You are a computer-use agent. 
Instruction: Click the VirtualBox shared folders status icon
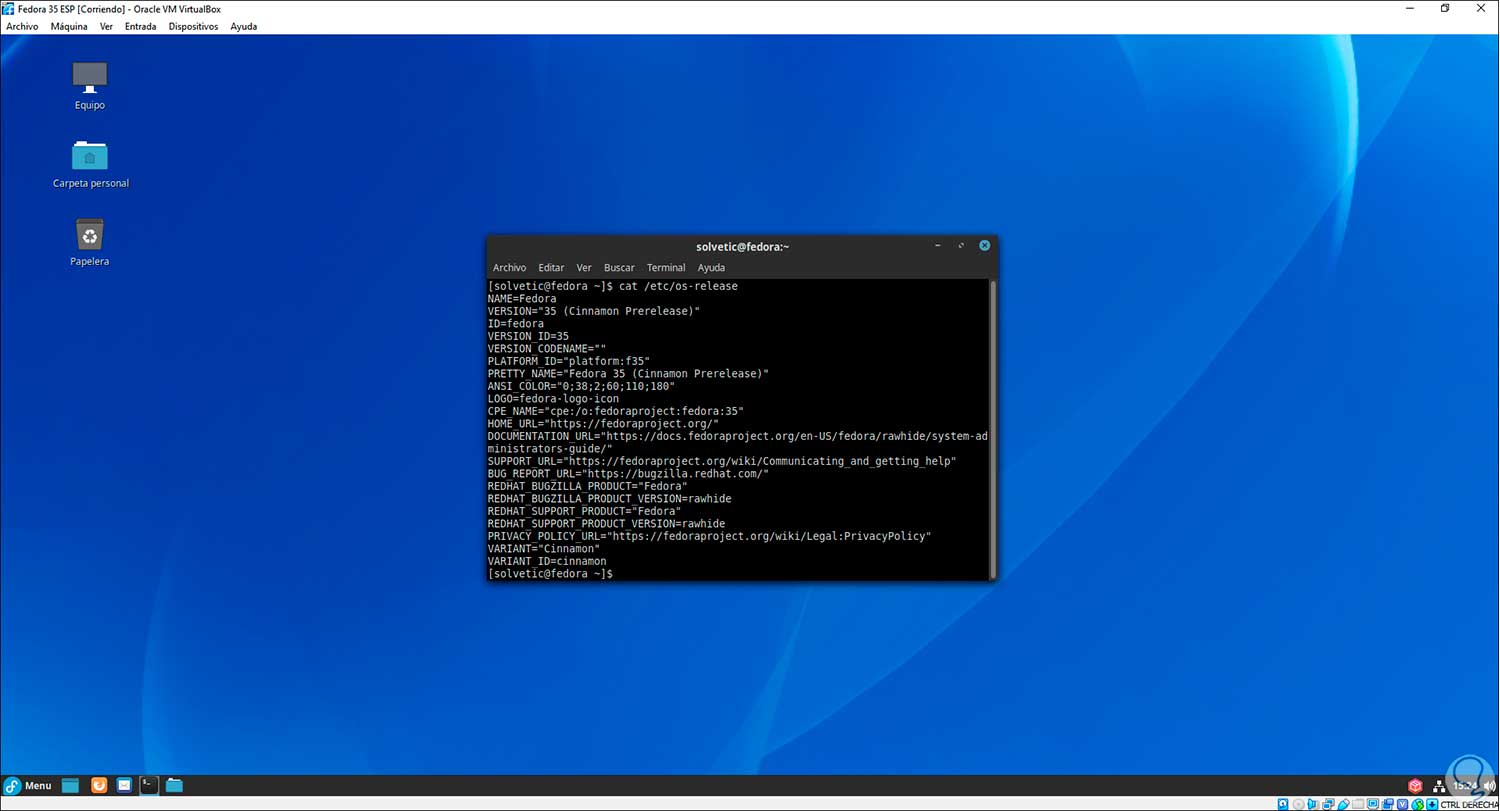(x=1358, y=804)
